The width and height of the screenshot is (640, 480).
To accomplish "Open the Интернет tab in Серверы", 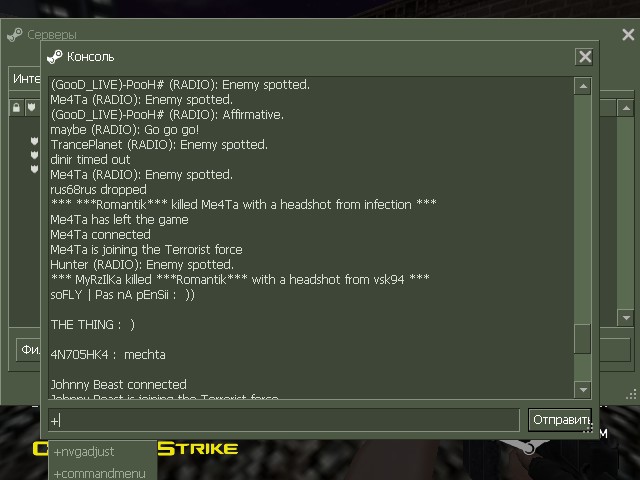I will click(x=26, y=78).
